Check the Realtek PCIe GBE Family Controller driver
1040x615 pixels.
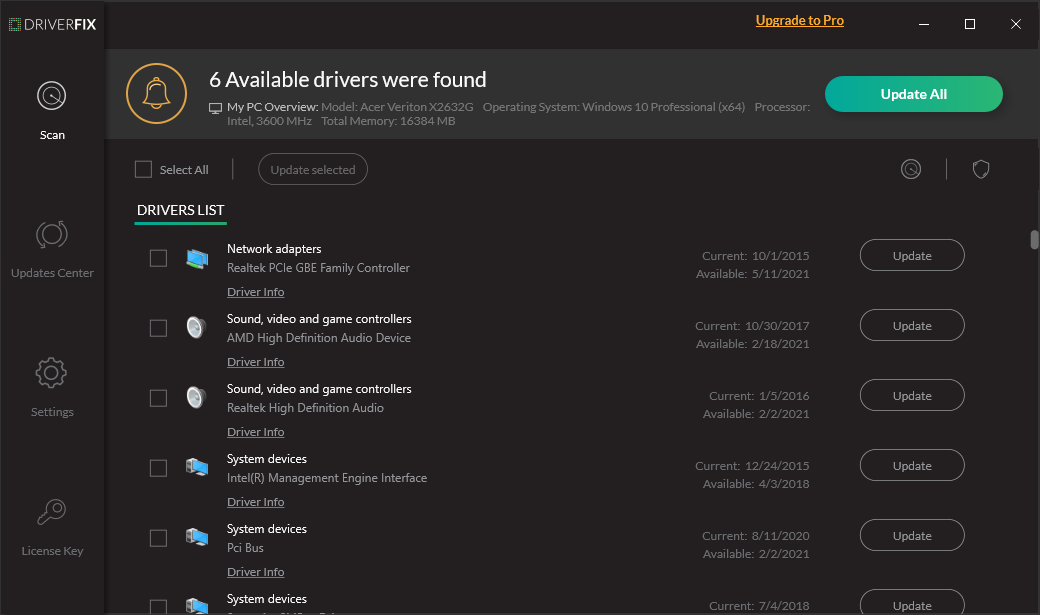[157, 257]
